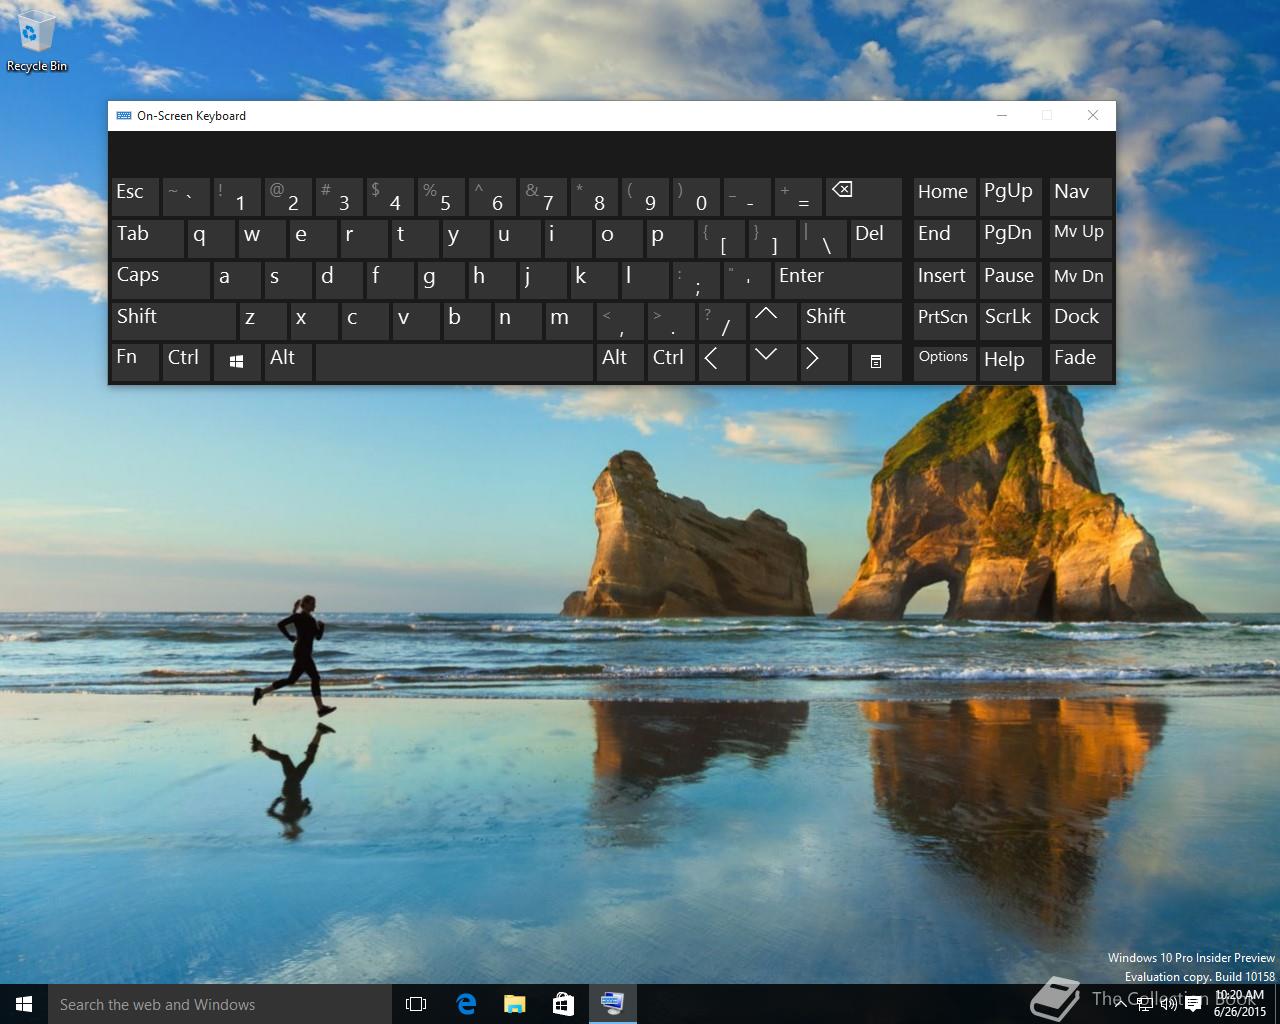Click the z key

coord(262,321)
